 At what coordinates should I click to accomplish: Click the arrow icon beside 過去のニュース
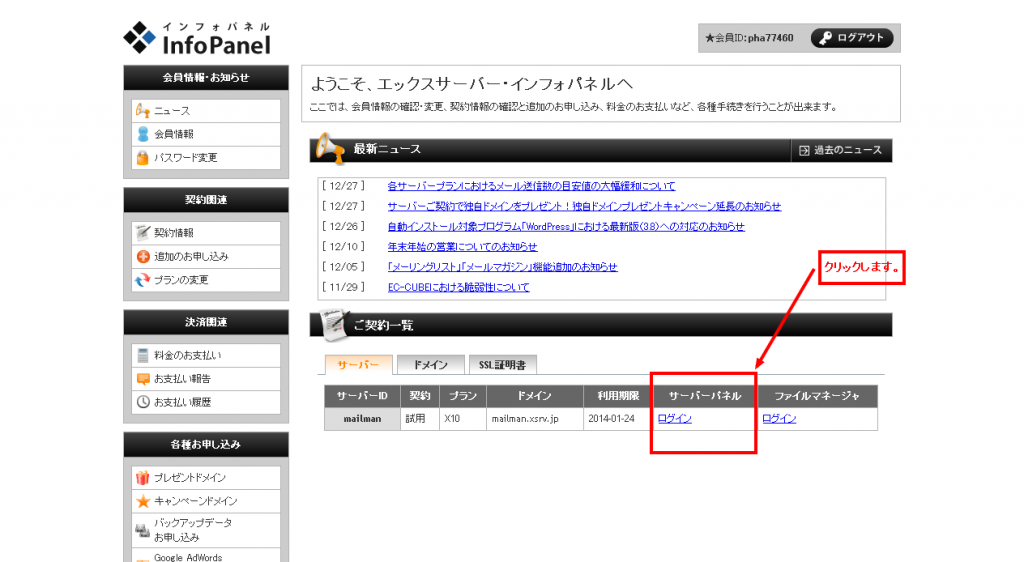(x=804, y=151)
